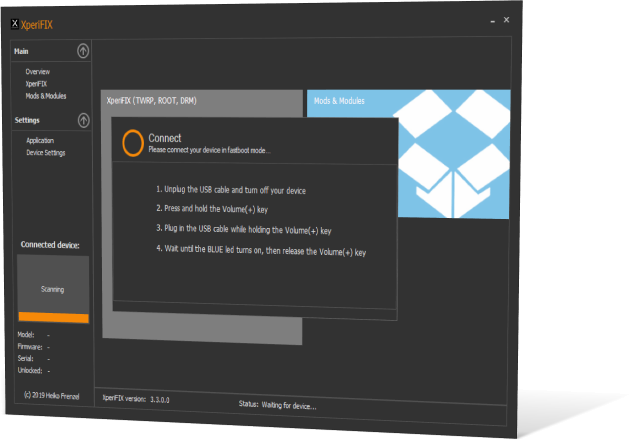Open Device Settings
629x440 pixels.
tap(46, 153)
